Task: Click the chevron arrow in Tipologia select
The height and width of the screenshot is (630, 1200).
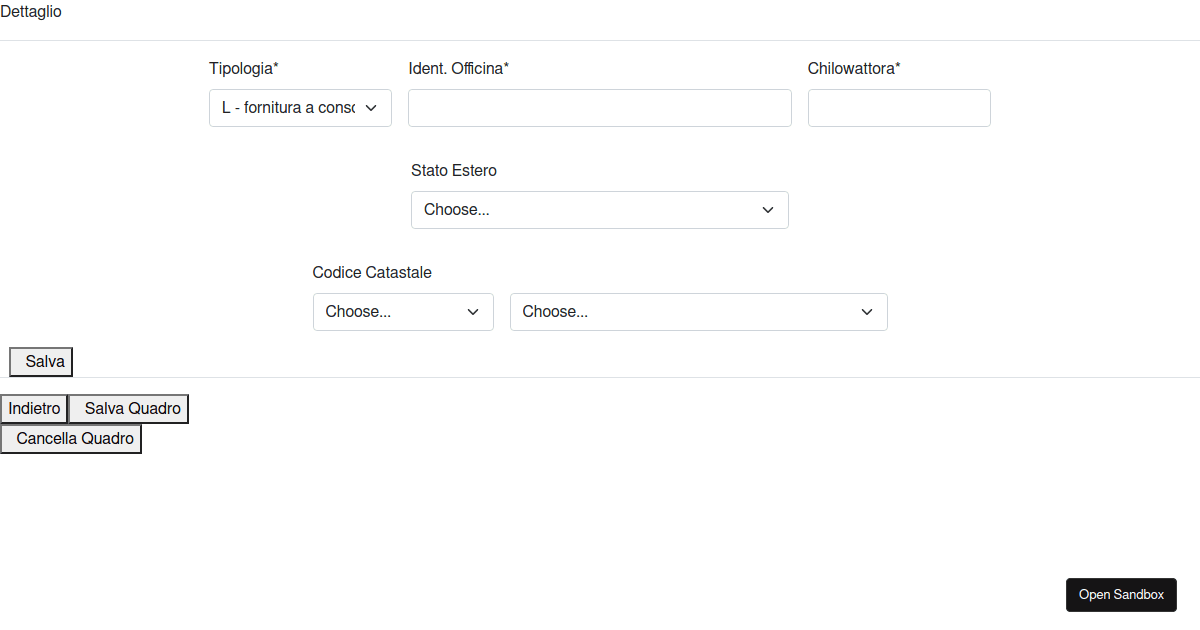Action: click(371, 108)
